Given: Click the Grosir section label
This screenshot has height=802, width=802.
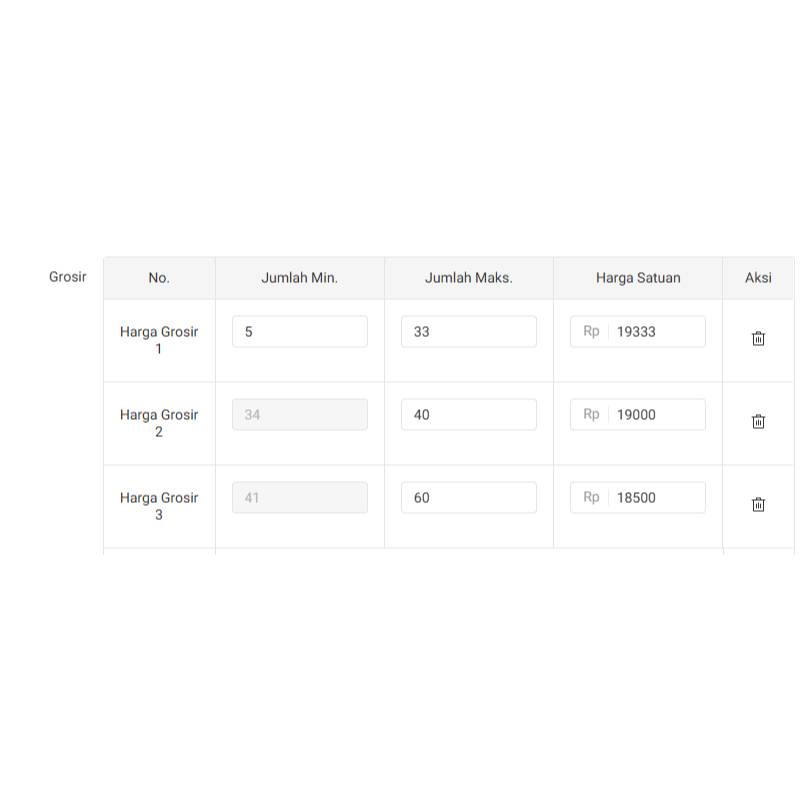Looking at the screenshot, I should 68,276.
